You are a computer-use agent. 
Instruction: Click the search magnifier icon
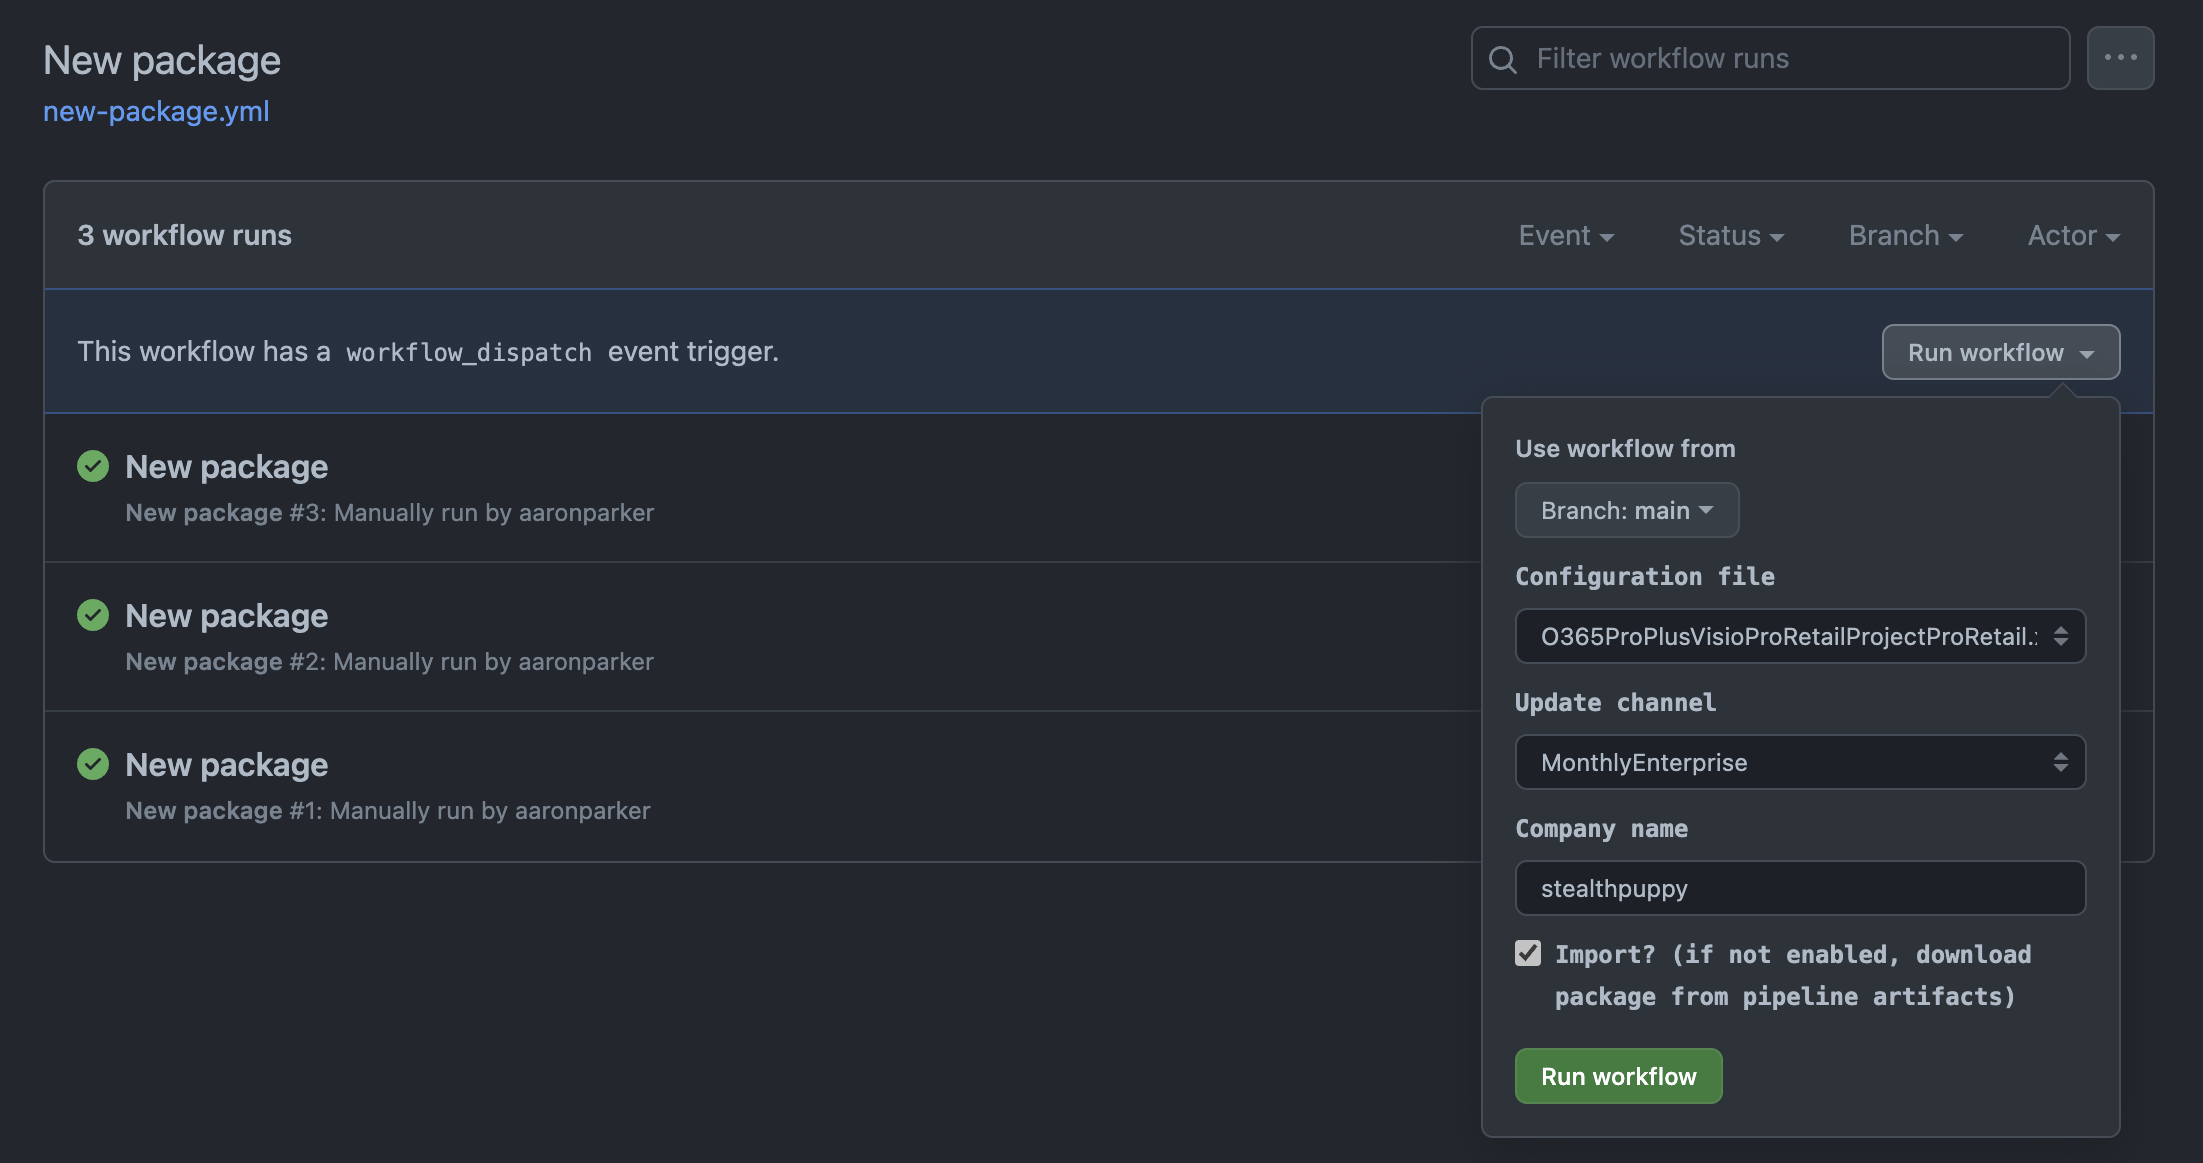[x=1502, y=59]
